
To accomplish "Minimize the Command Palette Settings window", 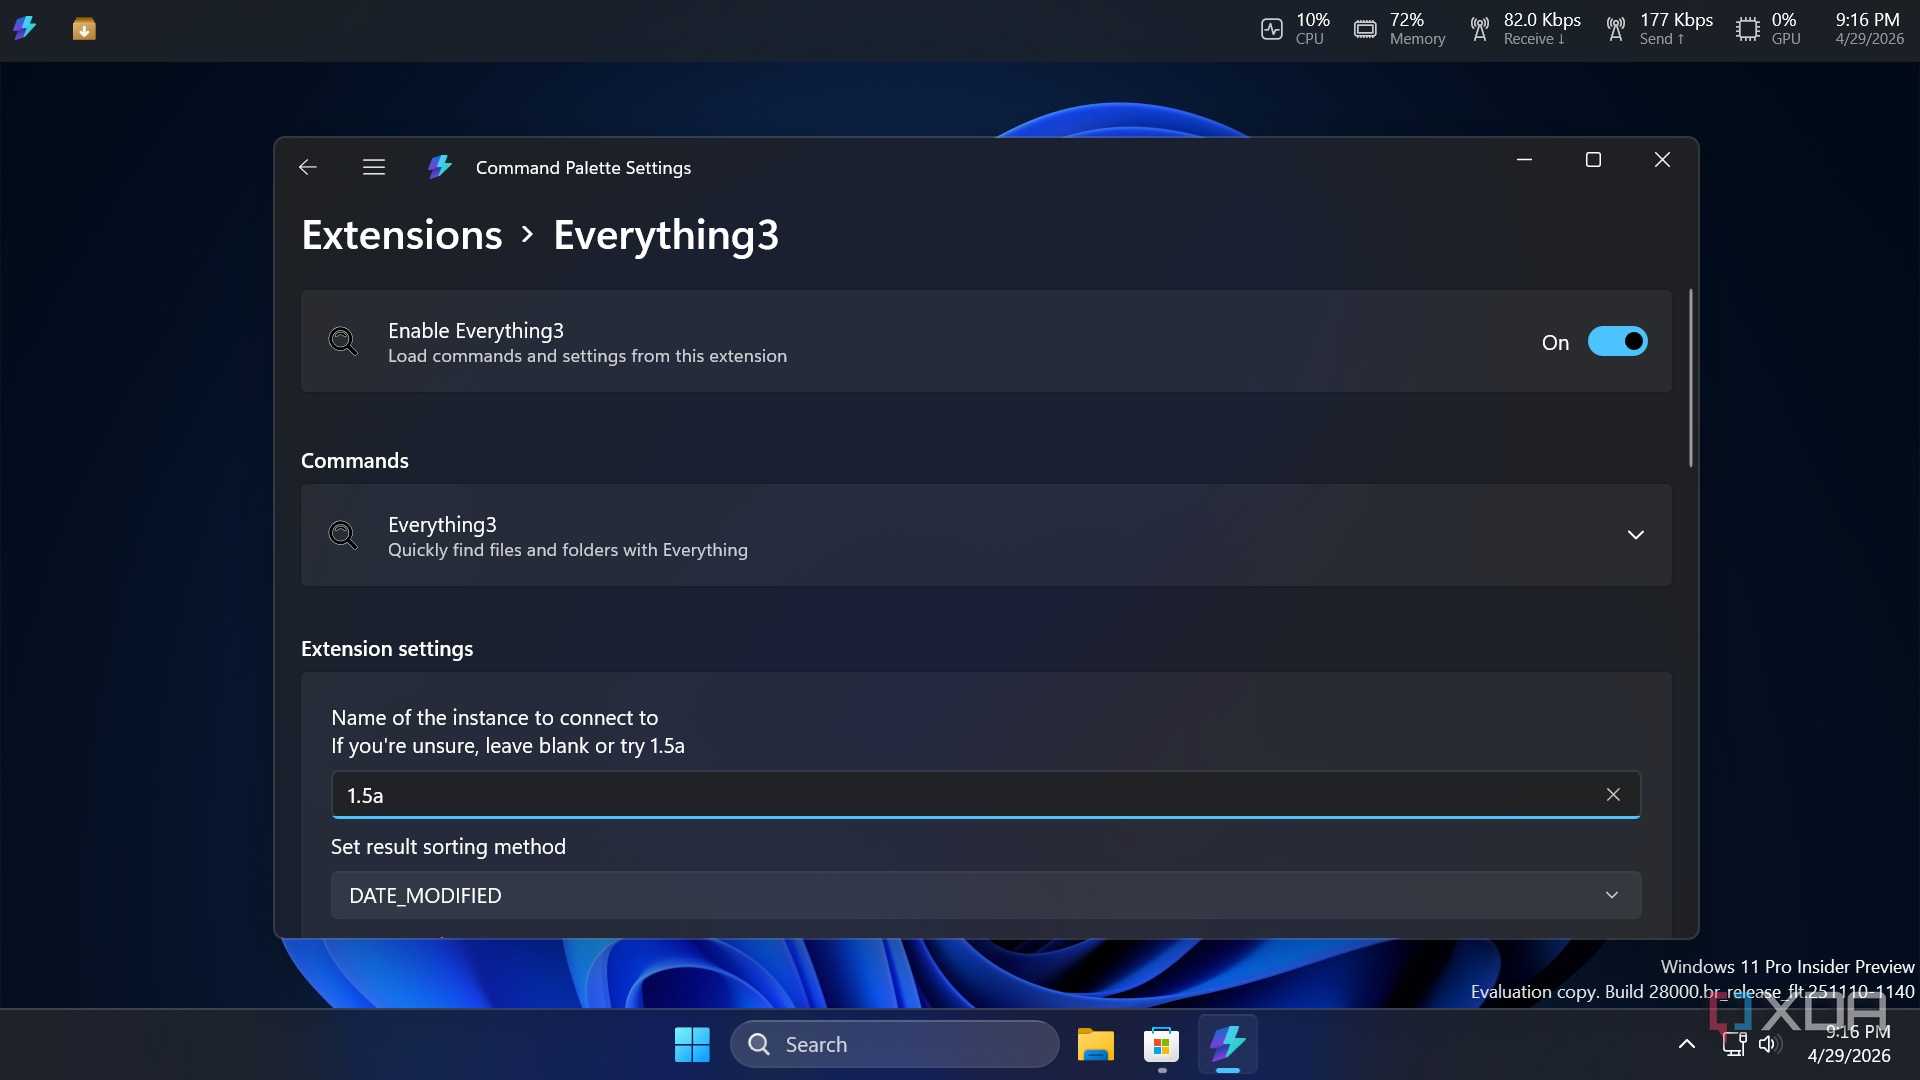I will click(1524, 160).
